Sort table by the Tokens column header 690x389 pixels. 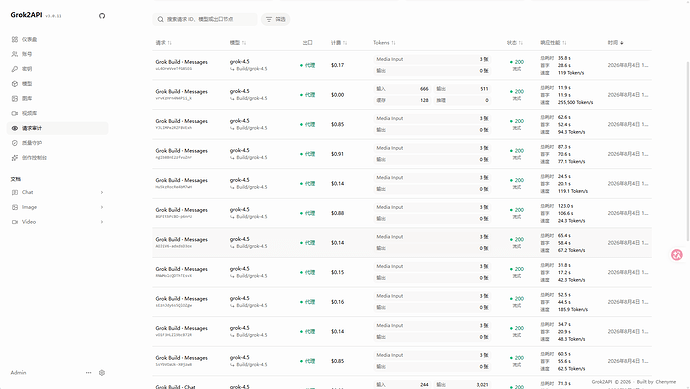[x=384, y=43]
